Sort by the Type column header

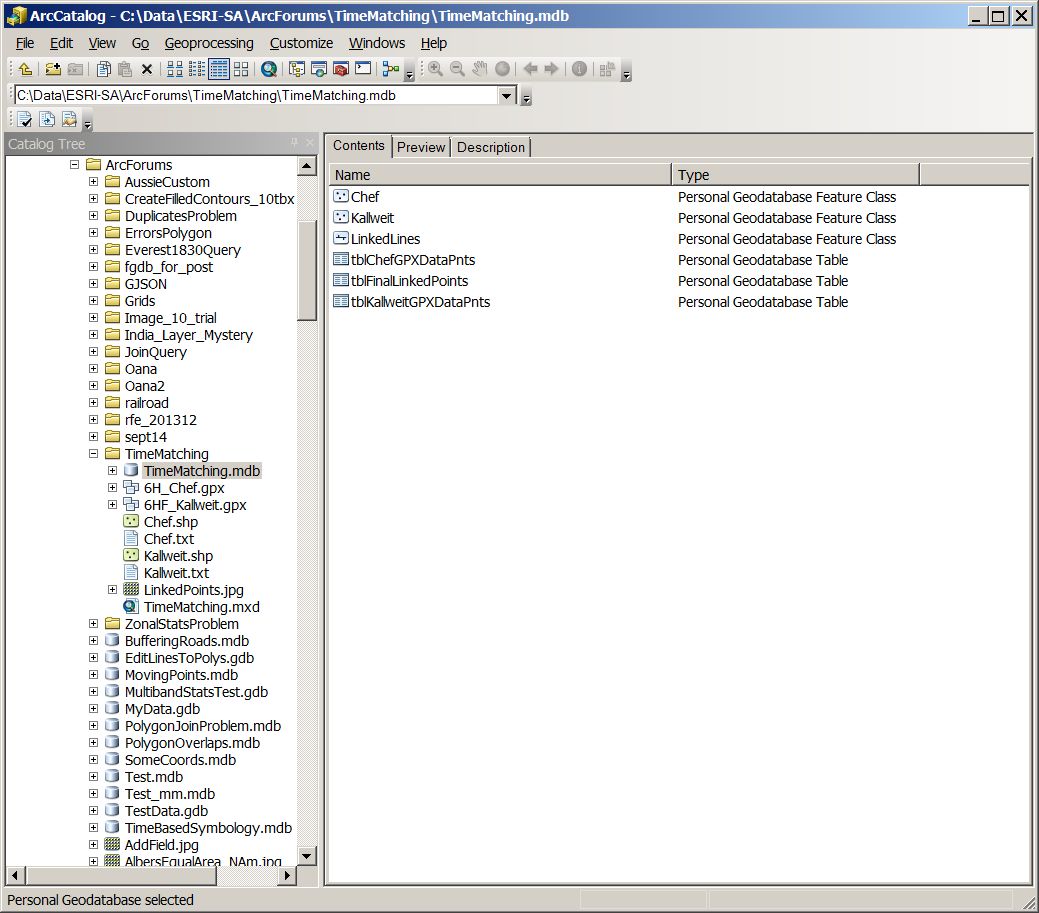click(795, 175)
